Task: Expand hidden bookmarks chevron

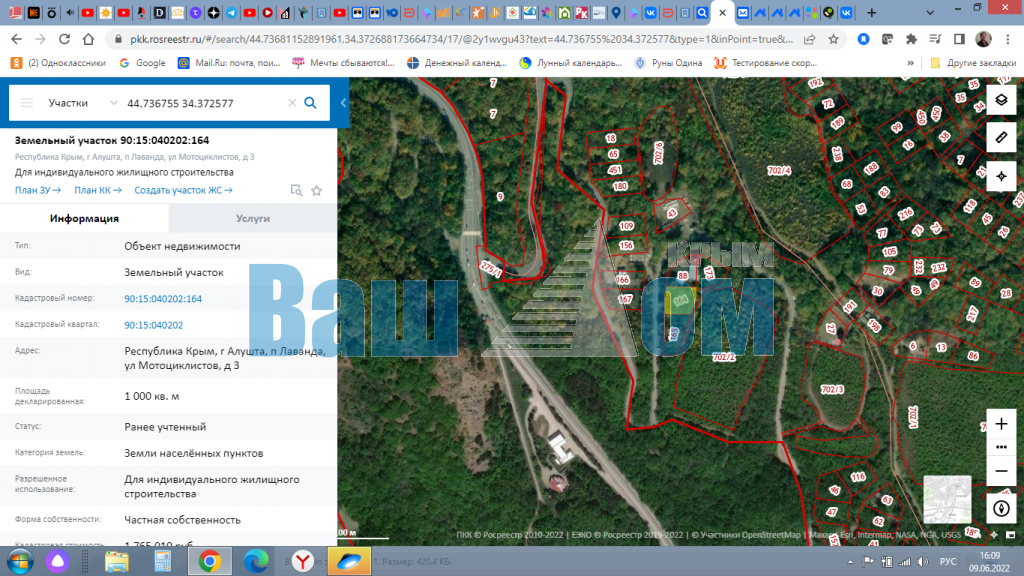Action: tap(910, 63)
